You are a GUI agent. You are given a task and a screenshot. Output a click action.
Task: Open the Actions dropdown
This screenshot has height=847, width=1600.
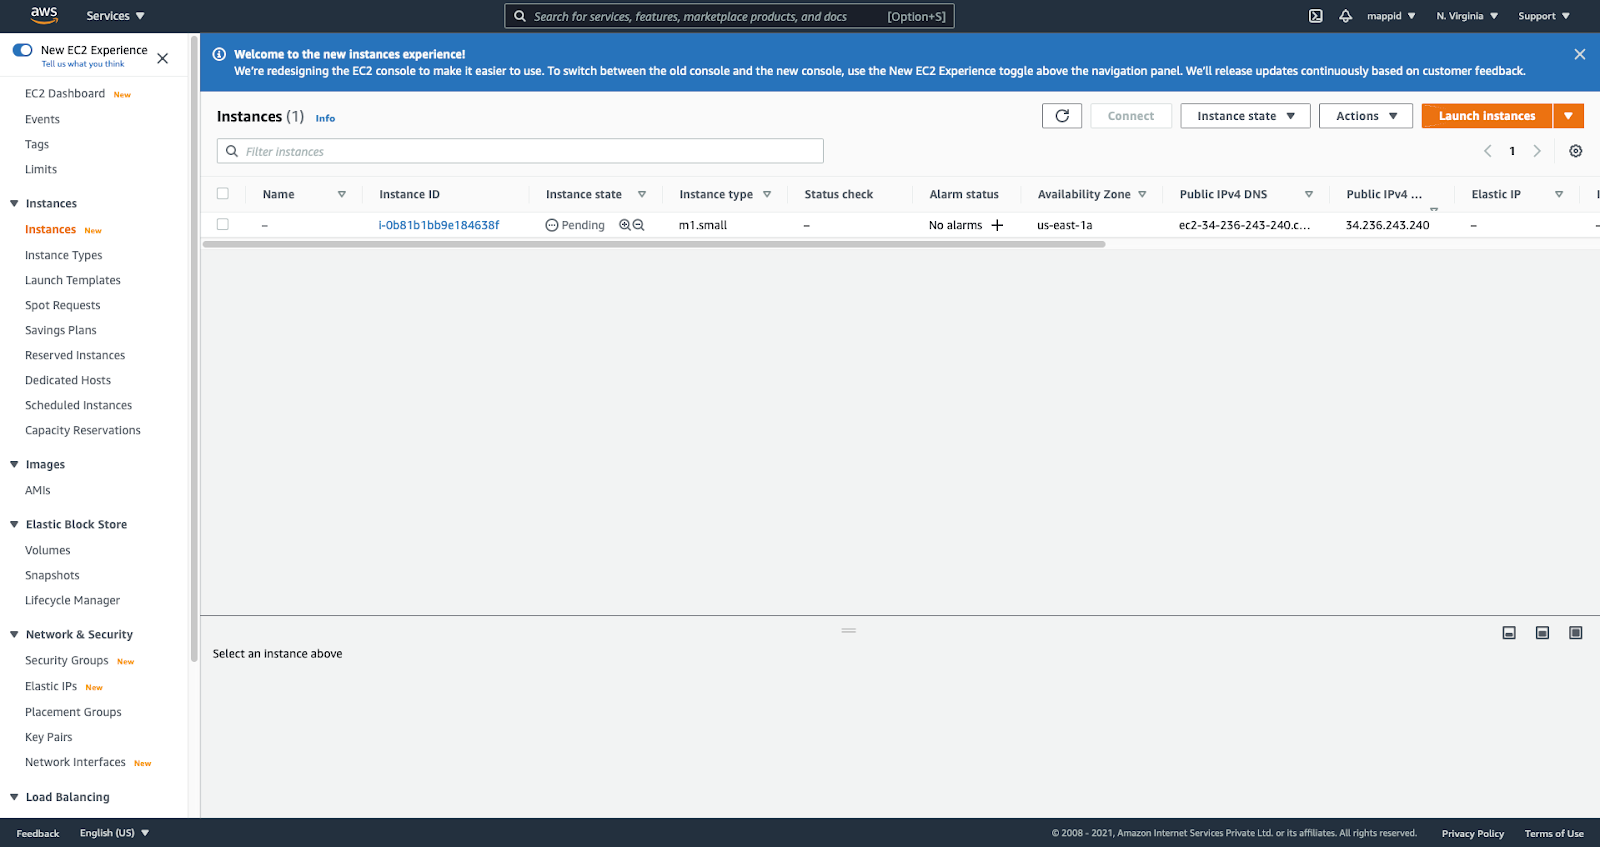coord(1366,116)
